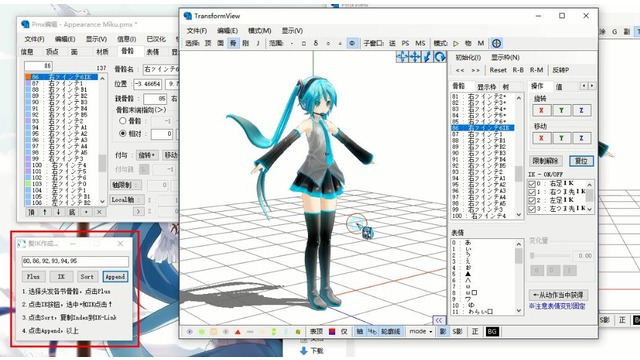Expand with > button near Local轴

(138, 211)
